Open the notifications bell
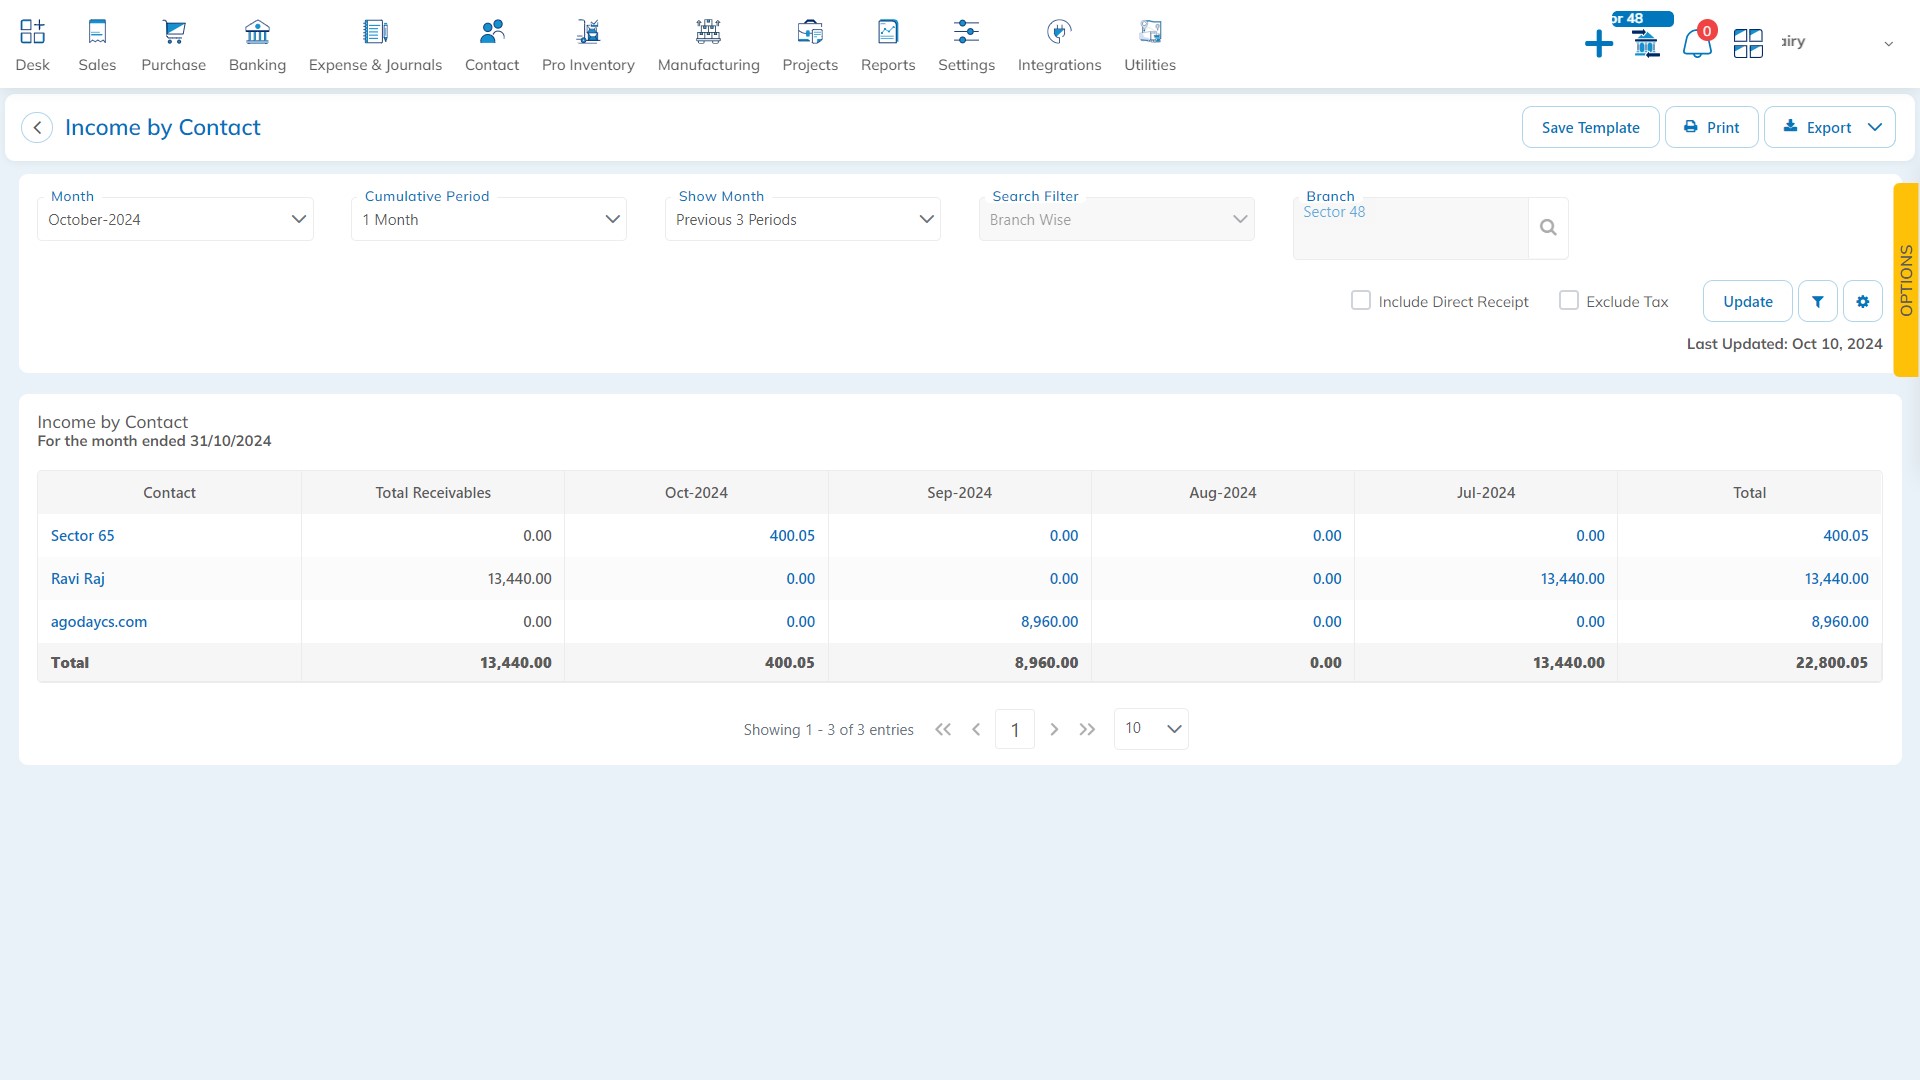This screenshot has height=1080, width=1920. point(1697,44)
